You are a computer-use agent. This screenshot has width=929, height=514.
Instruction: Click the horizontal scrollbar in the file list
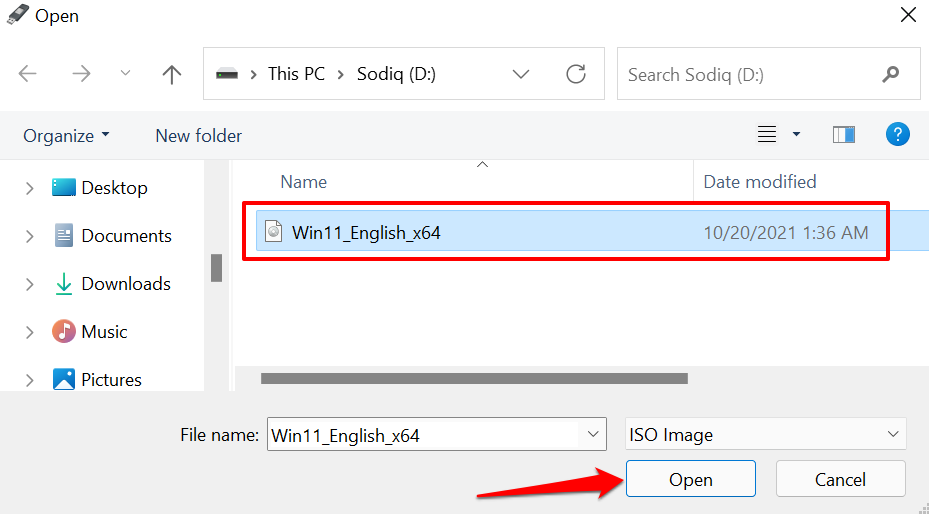point(474,379)
